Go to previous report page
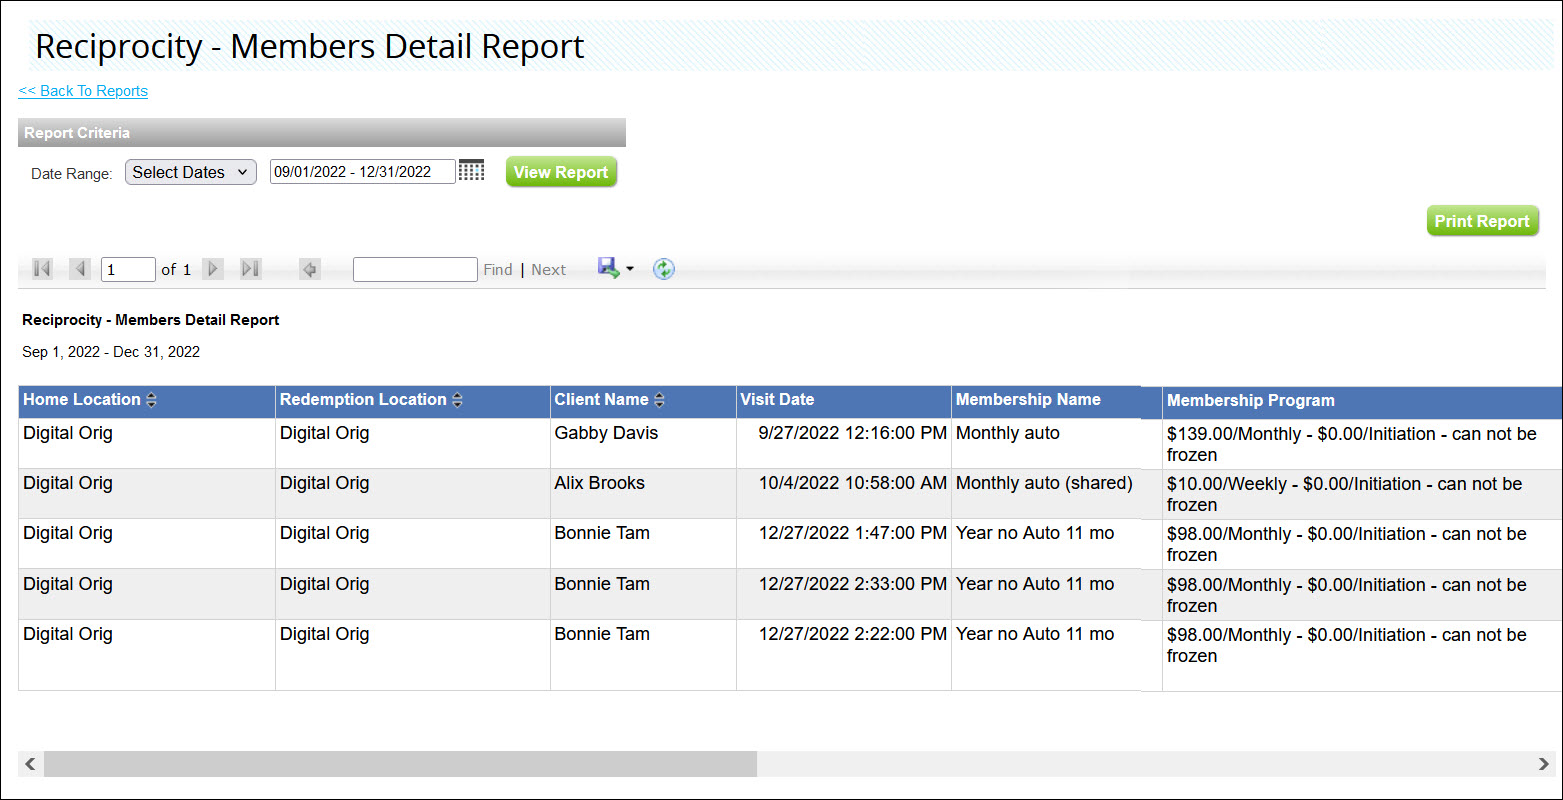Viewport: 1563px width, 800px height. [80, 269]
